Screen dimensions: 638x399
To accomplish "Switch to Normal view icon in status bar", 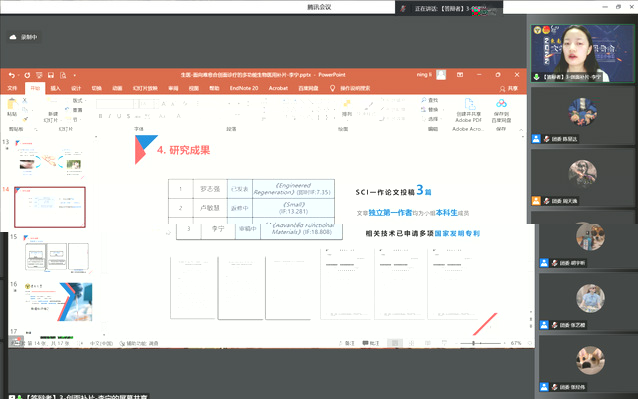I will [395, 343].
